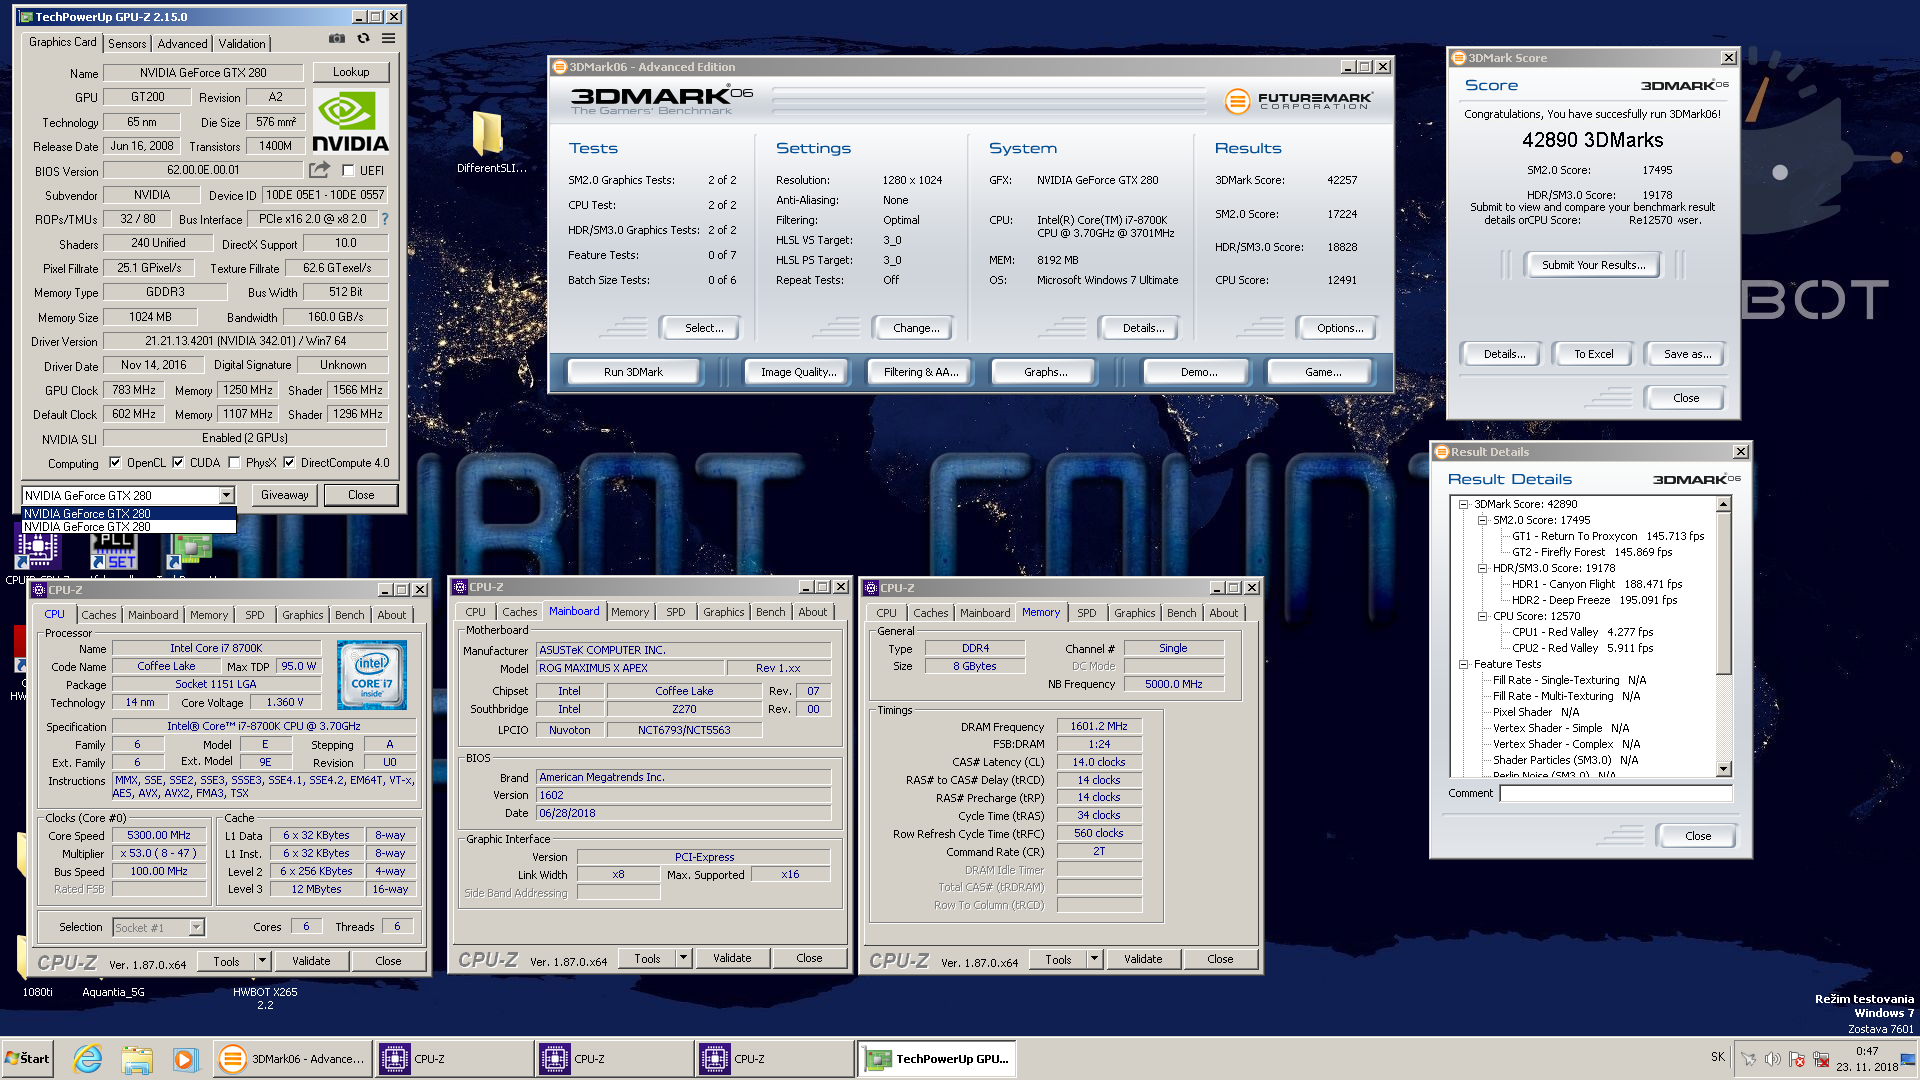Select the PLL SET desktop shortcut
This screenshot has height=1080, width=1920.
114,550
